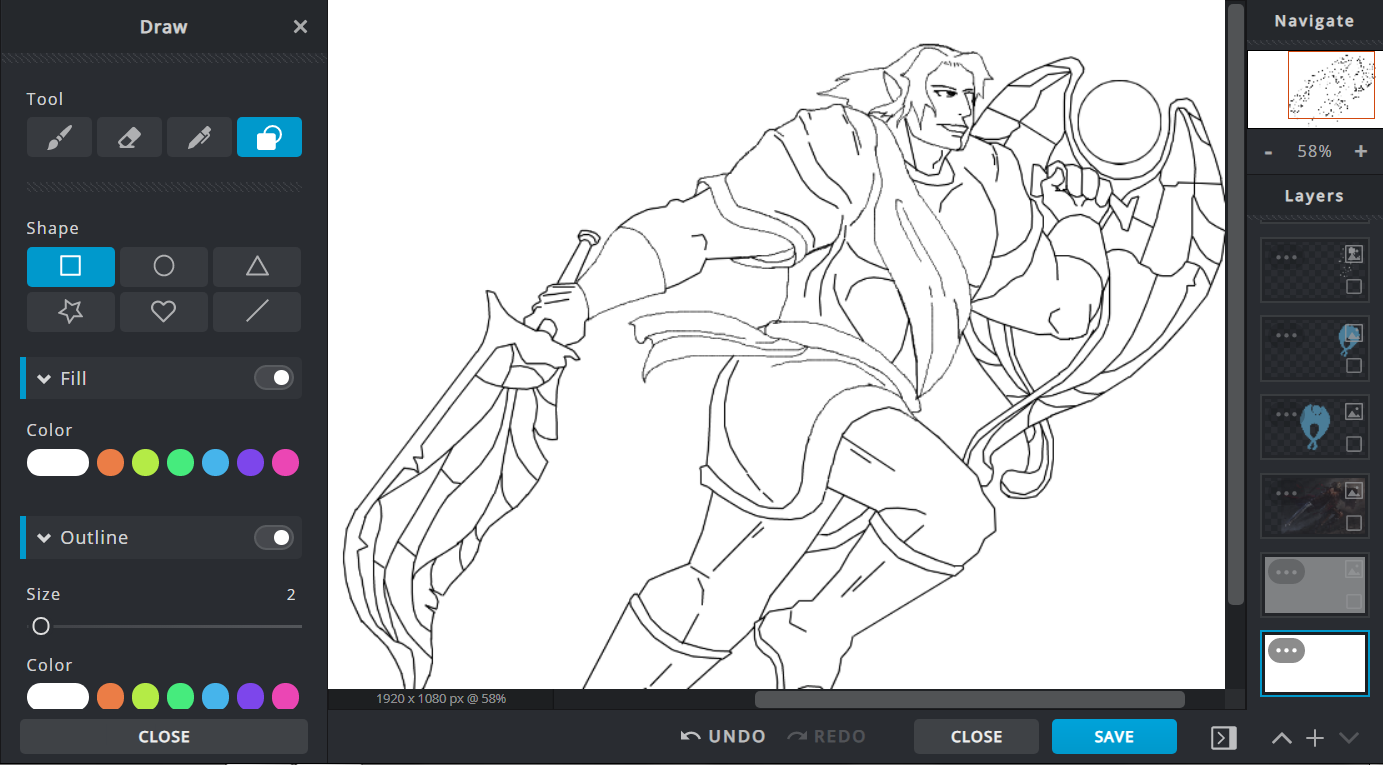Screen dimensions: 1383x765
Task: Click image icon on large blue figure layer
Action: (1354, 411)
